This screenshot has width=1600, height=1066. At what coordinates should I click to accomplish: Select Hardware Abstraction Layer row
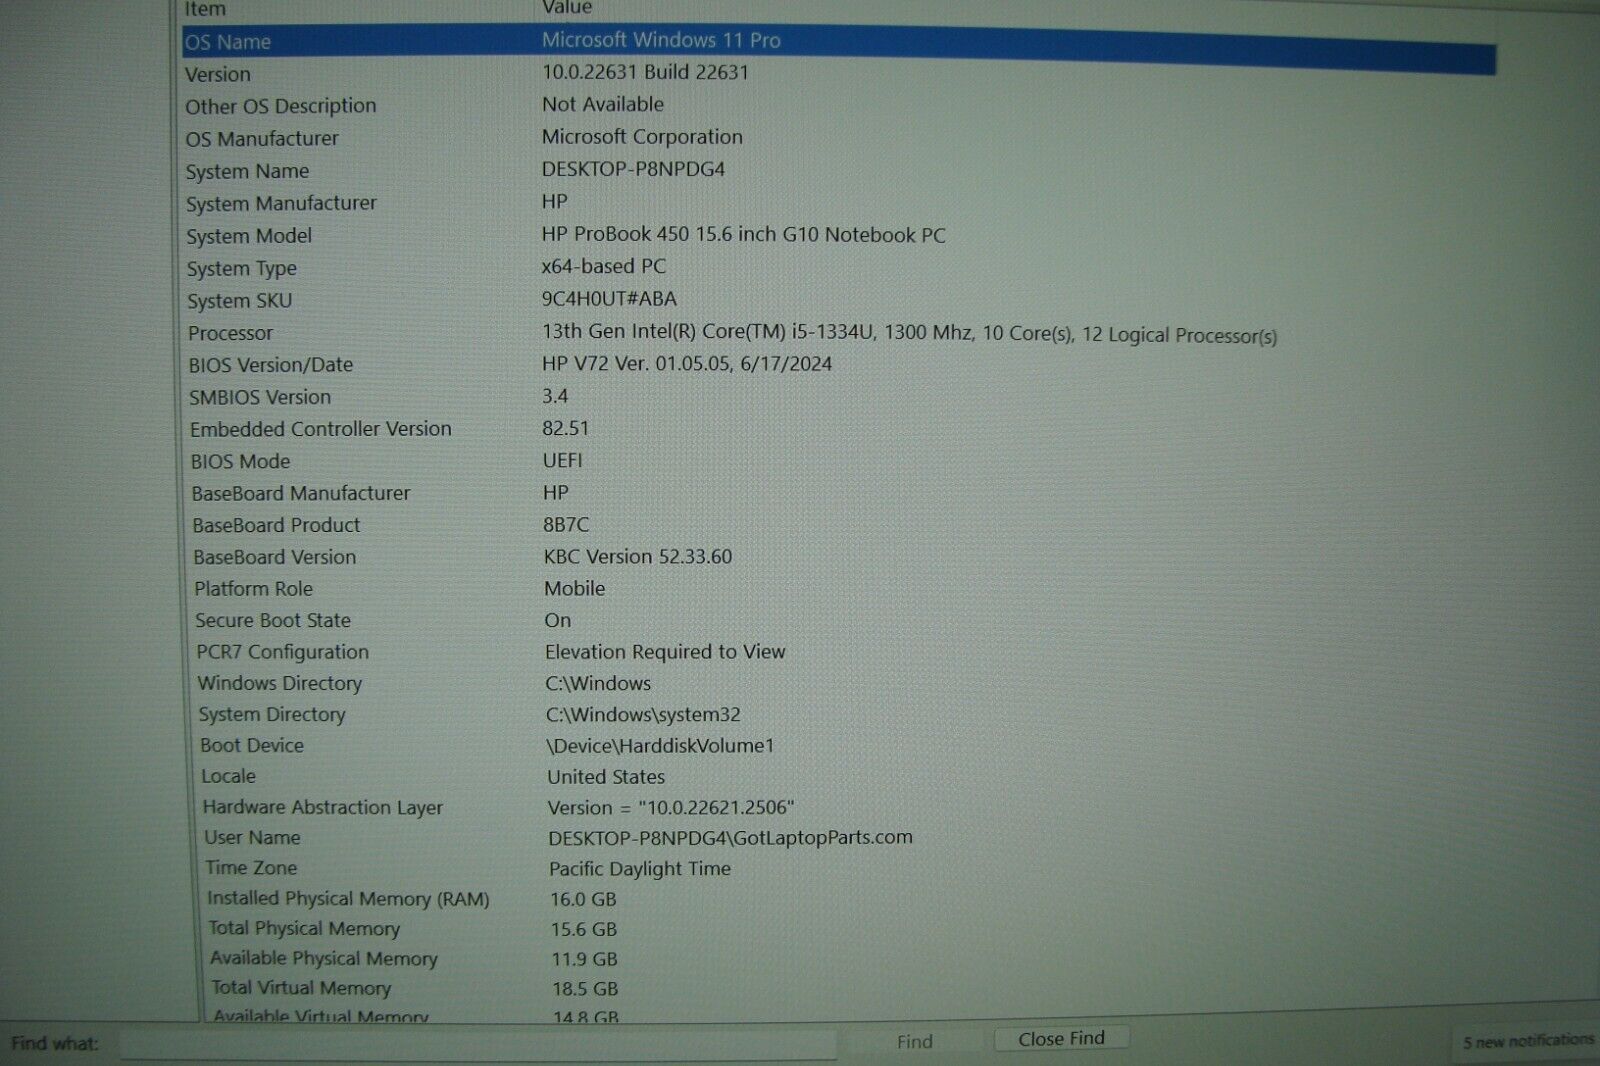322,808
